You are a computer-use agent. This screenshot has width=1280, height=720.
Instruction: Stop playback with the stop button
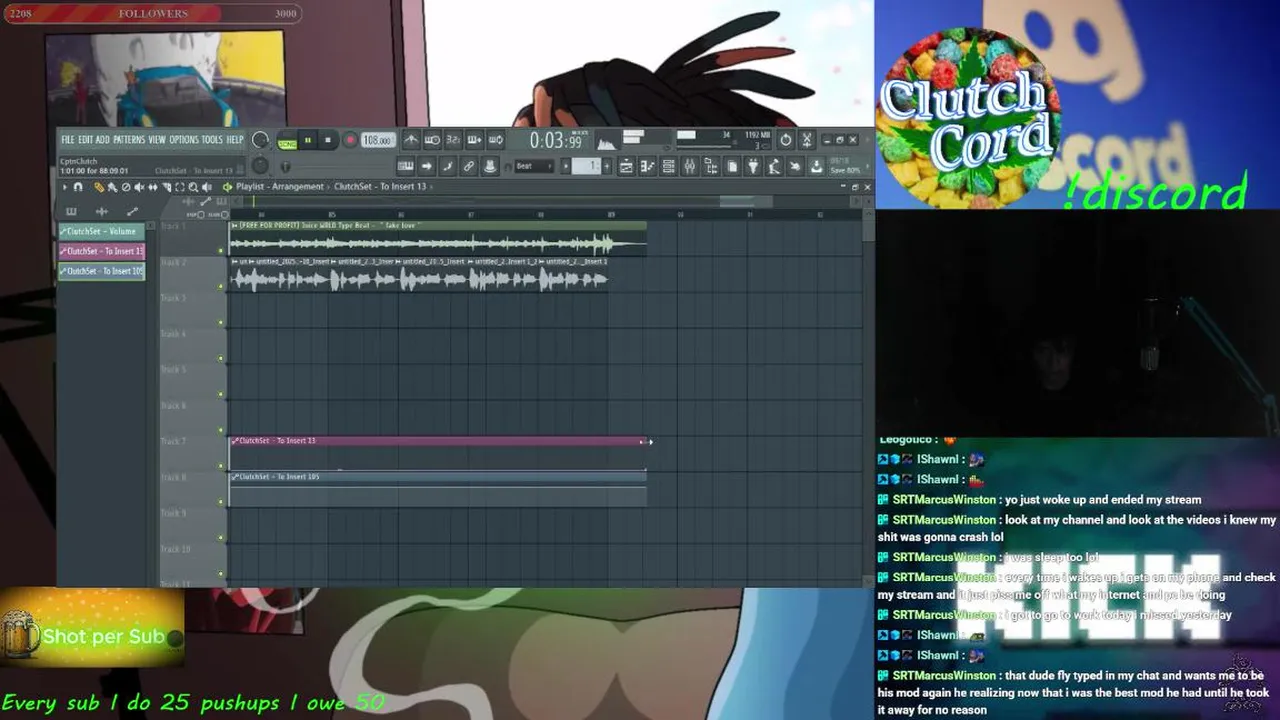coord(328,140)
